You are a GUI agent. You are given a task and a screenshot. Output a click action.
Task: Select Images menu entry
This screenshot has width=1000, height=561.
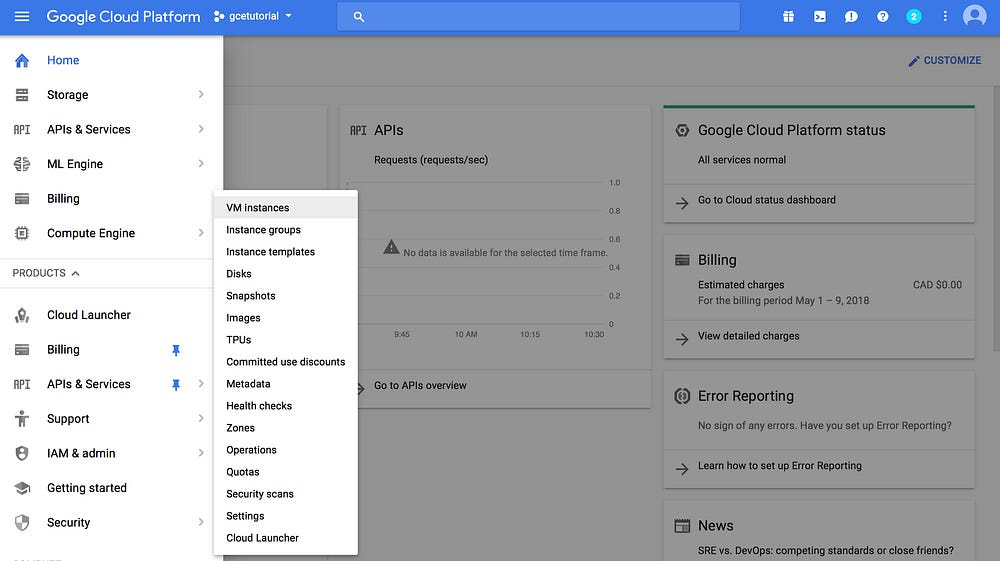pos(286,317)
